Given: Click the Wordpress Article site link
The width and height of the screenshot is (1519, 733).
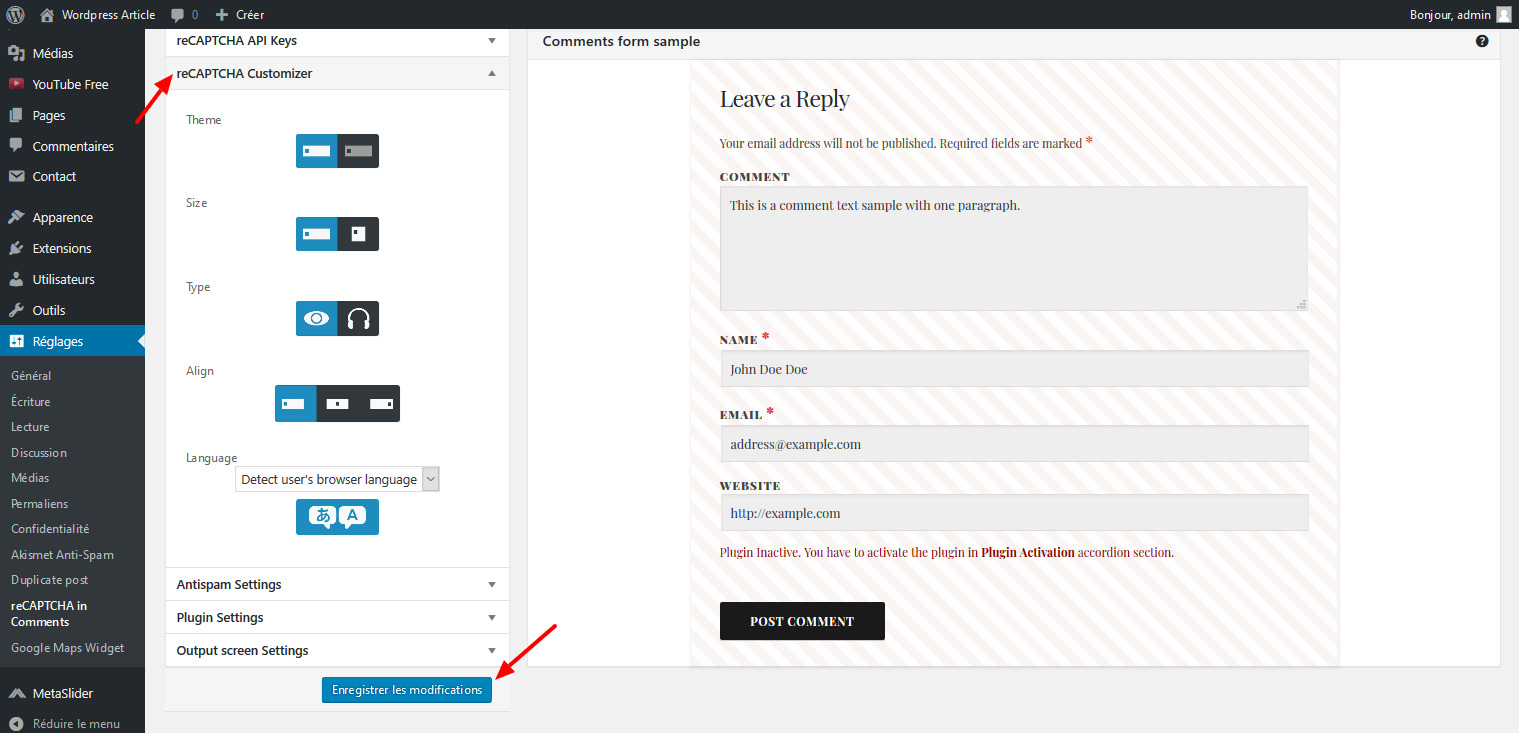Looking at the screenshot, I should pyautogui.click(x=108, y=15).
